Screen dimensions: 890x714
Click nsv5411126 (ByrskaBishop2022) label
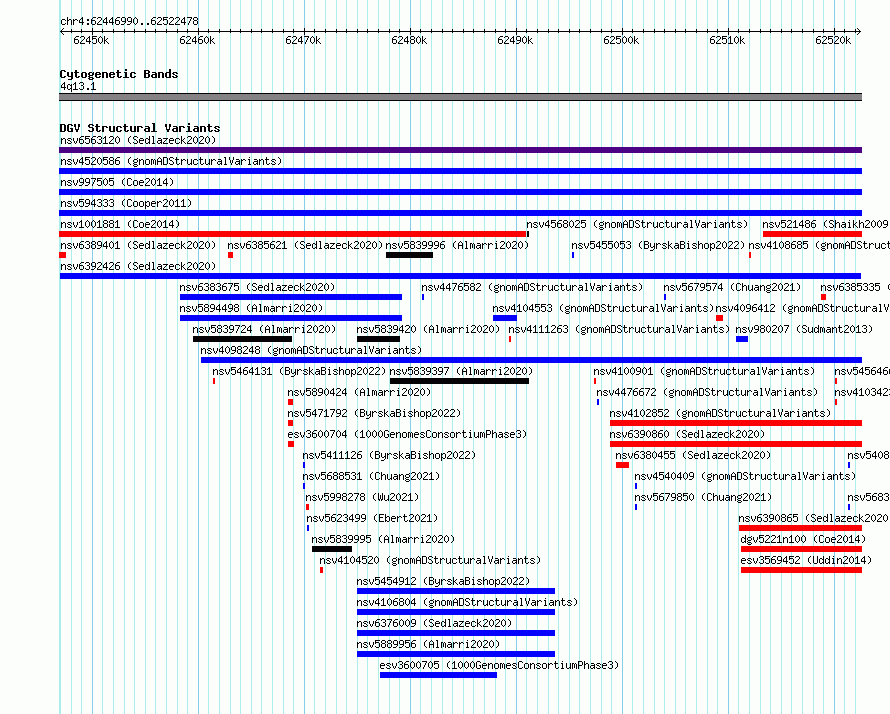pyautogui.click(x=389, y=455)
